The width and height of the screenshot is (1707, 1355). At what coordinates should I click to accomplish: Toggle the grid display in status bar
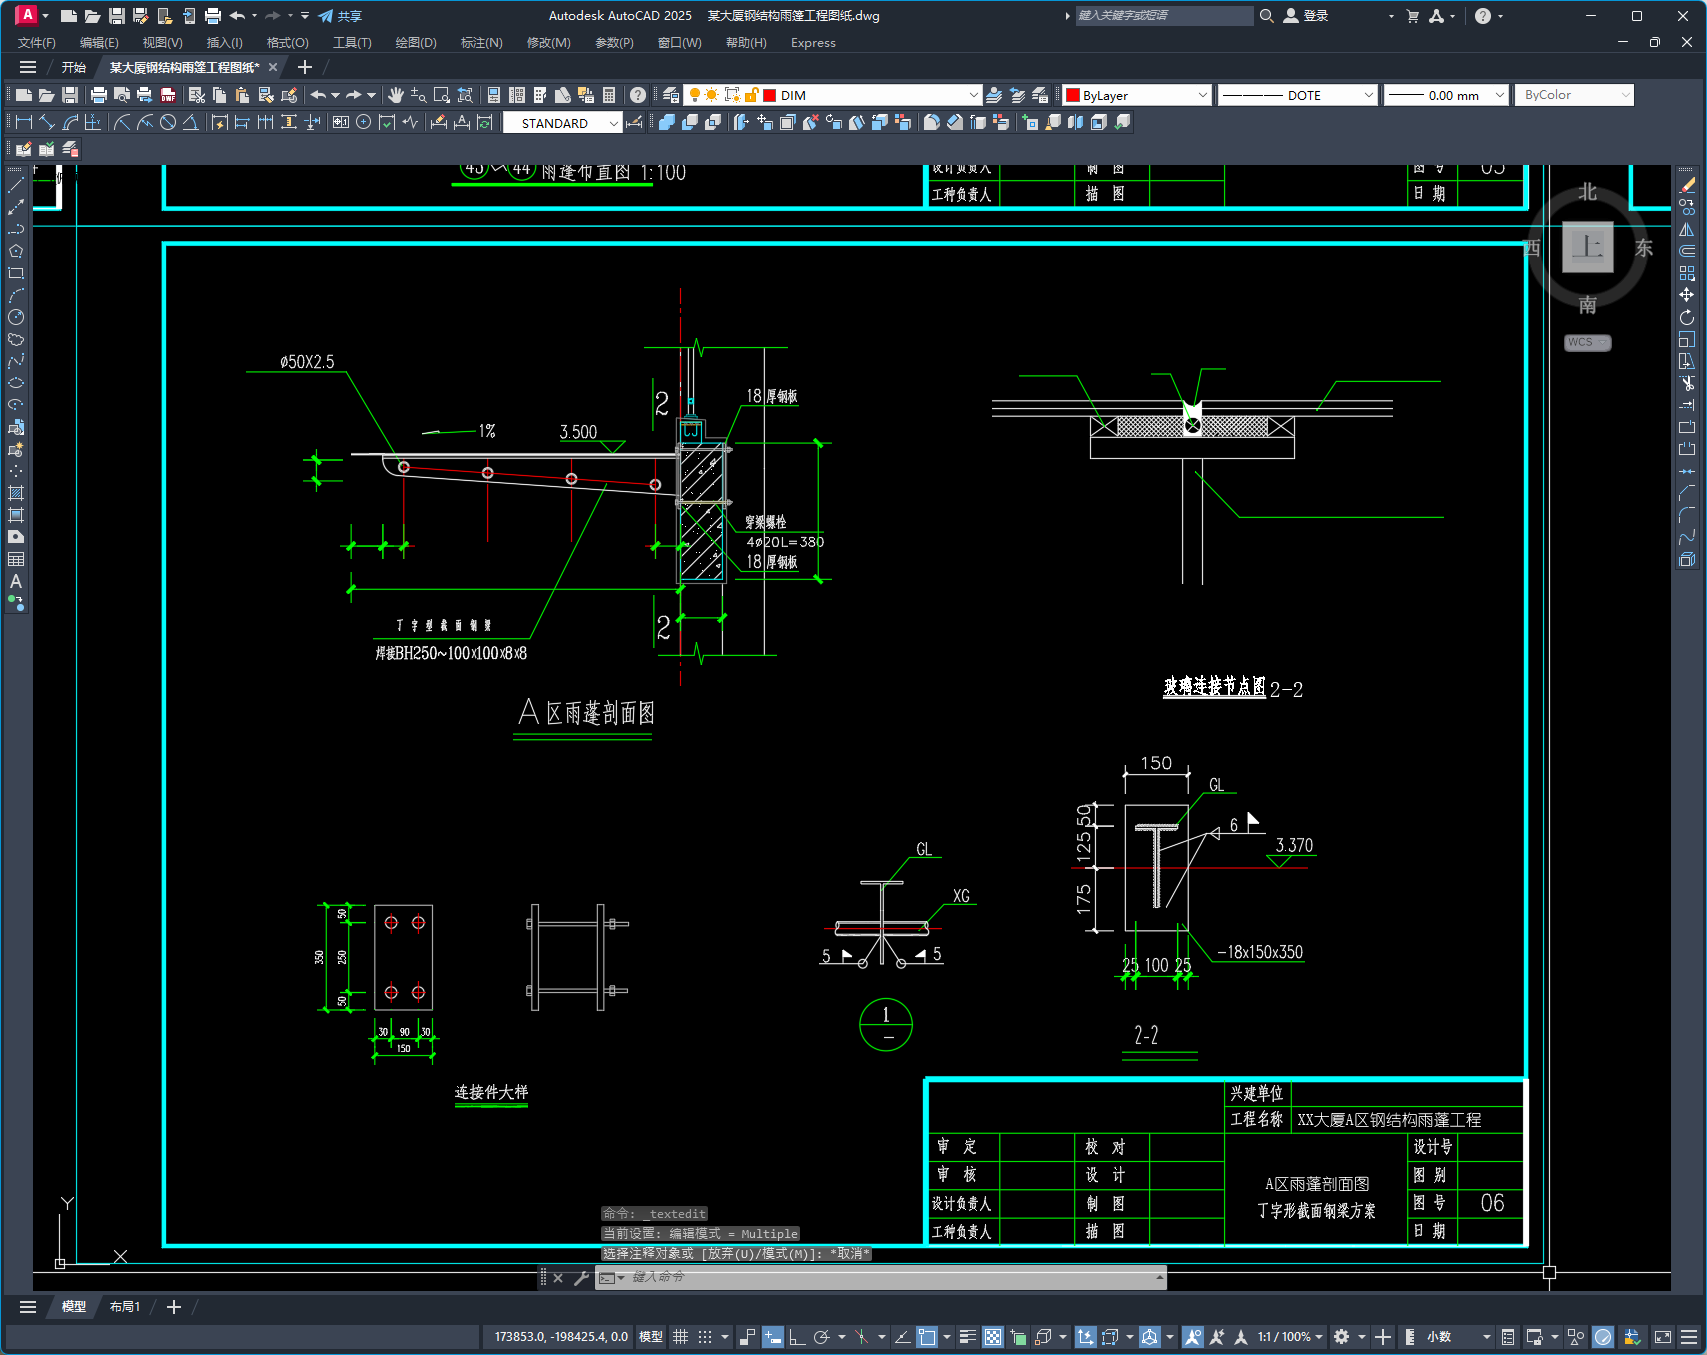(x=680, y=1337)
